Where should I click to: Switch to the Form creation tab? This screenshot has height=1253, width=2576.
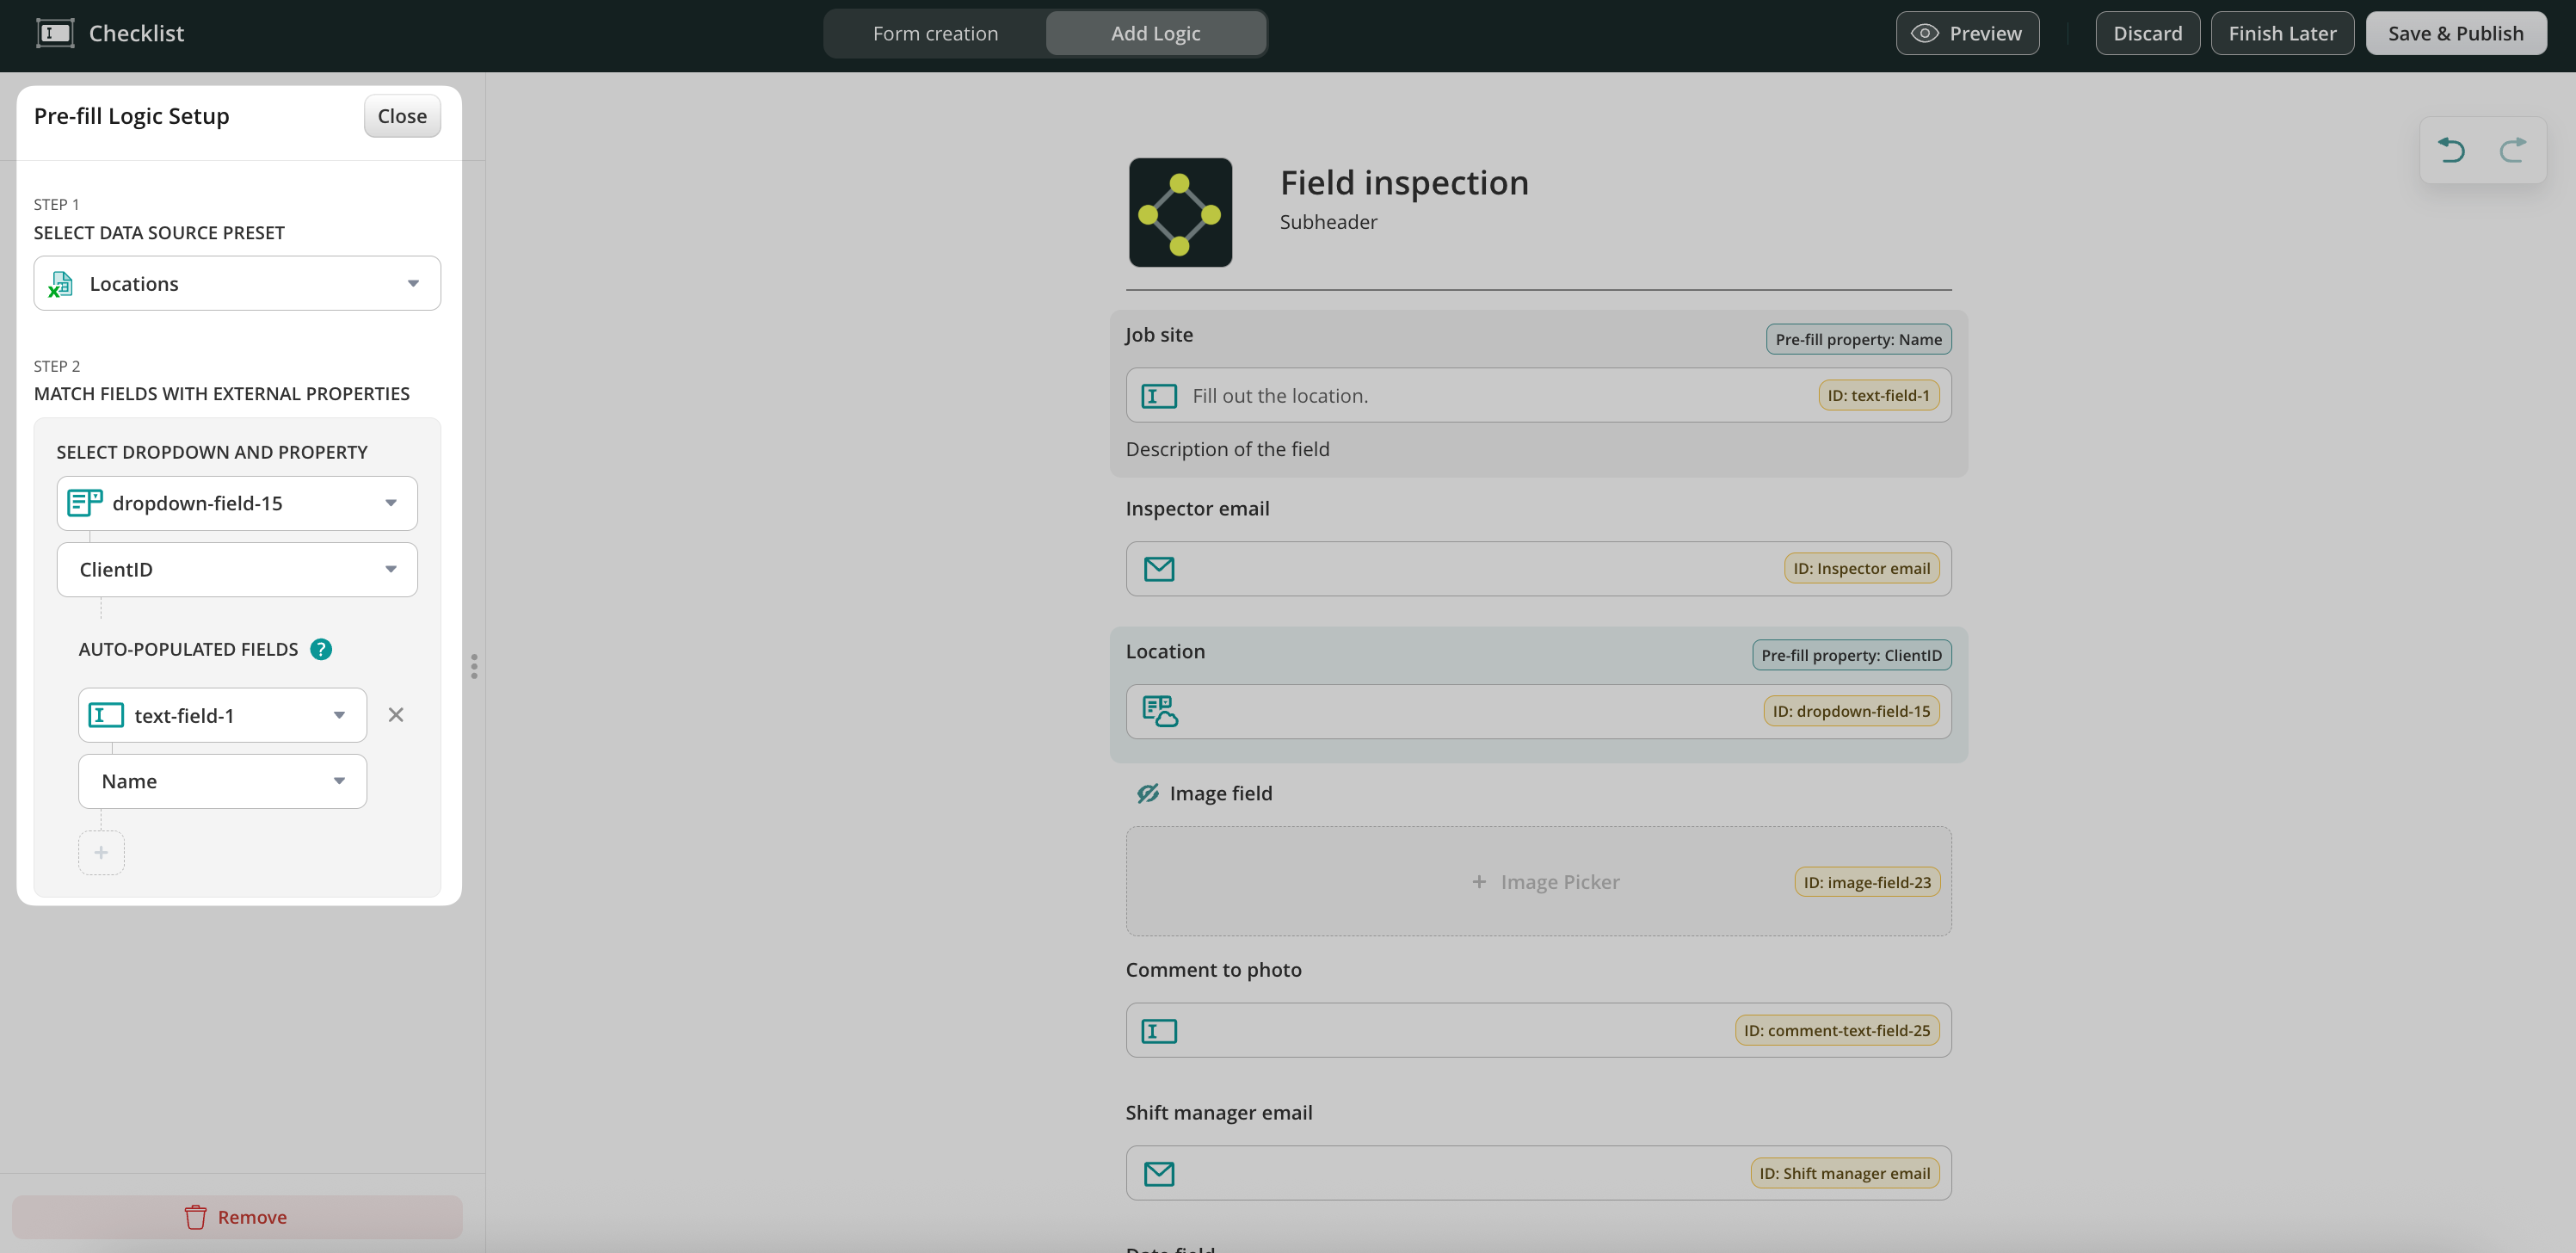[935, 33]
